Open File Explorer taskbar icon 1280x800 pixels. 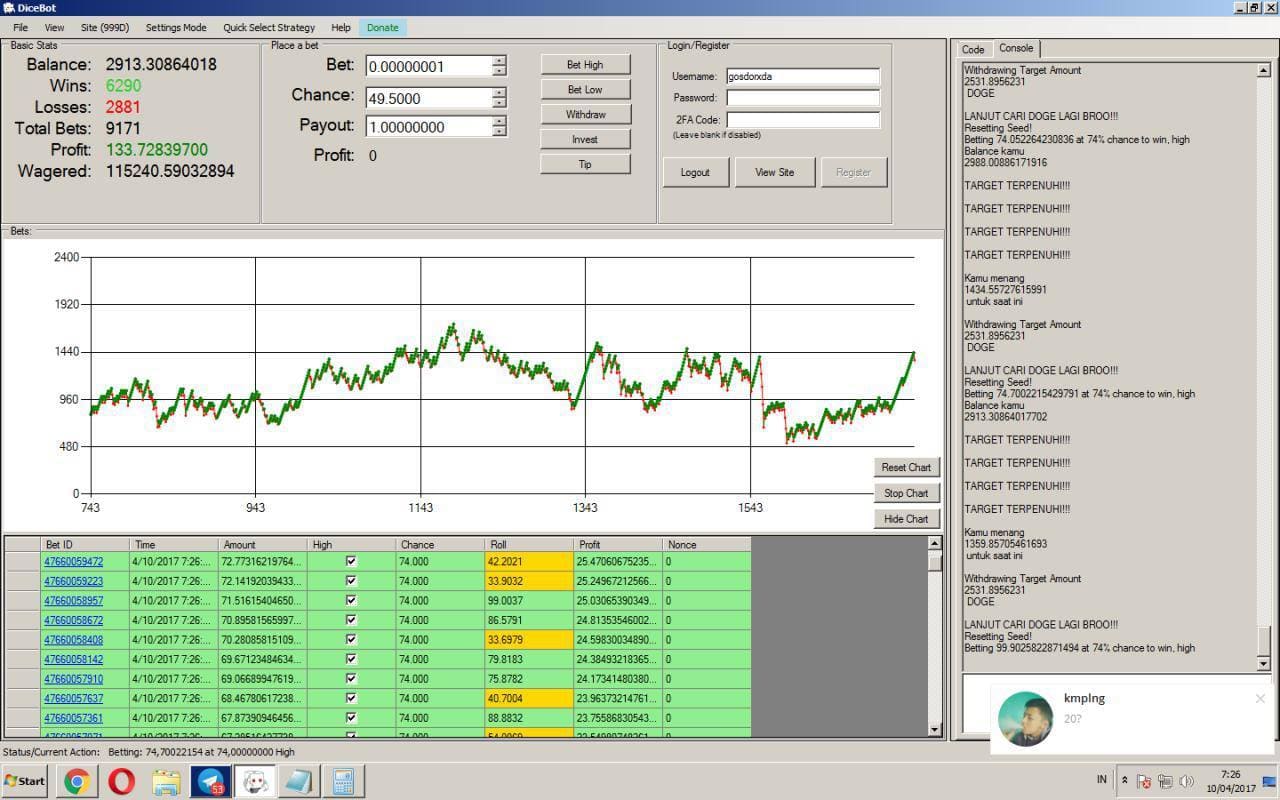click(166, 781)
